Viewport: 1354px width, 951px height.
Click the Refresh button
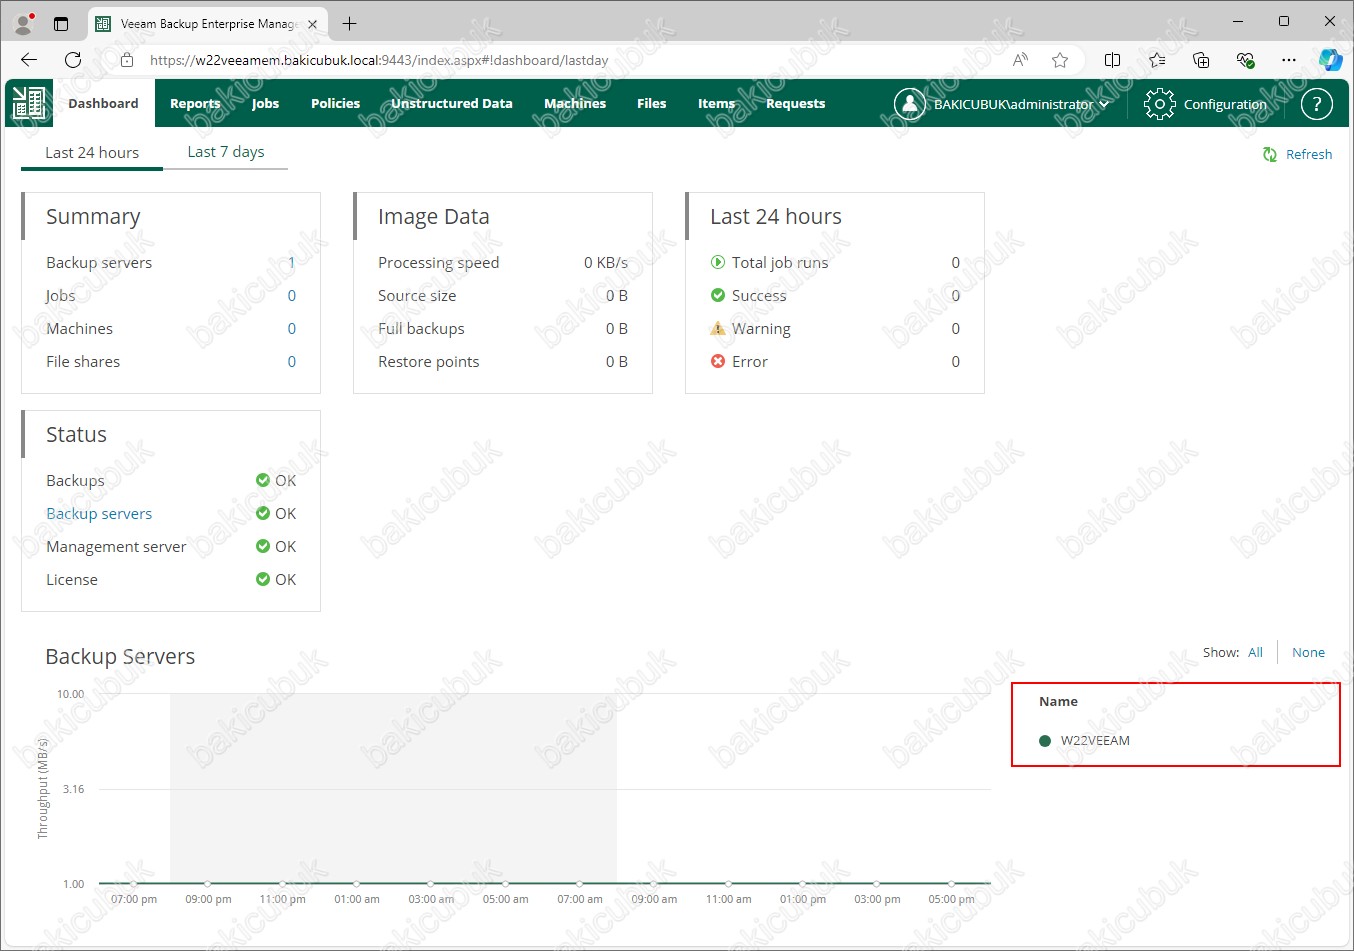click(1297, 154)
